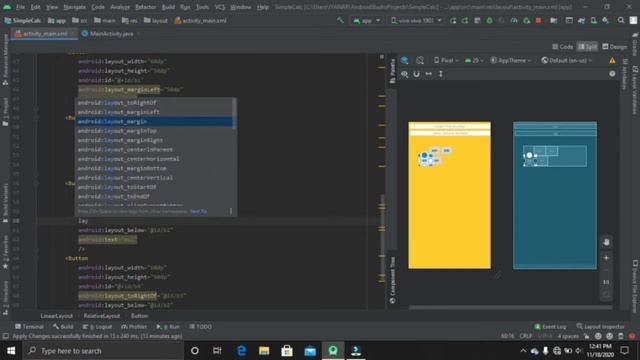Open the Event Log panel

pyautogui.click(x=550, y=327)
